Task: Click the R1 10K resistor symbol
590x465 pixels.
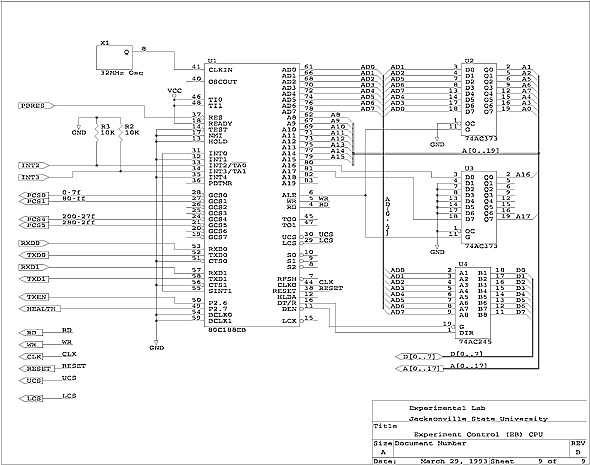Action: pyautogui.click(x=96, y=132)
